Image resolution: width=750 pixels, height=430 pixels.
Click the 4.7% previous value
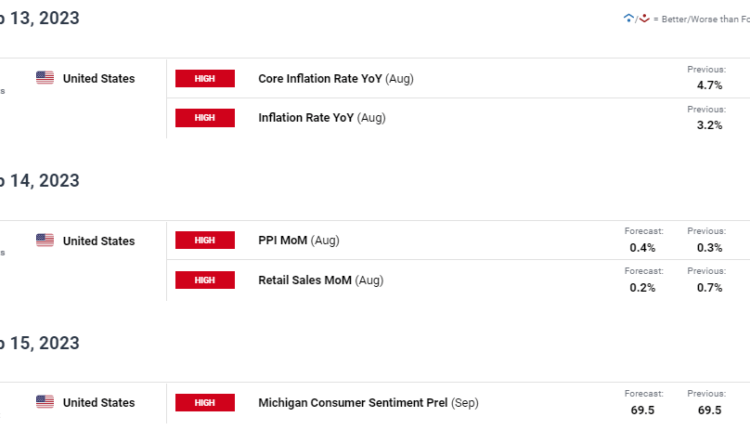pyautogui.click(x=706, y=86)
